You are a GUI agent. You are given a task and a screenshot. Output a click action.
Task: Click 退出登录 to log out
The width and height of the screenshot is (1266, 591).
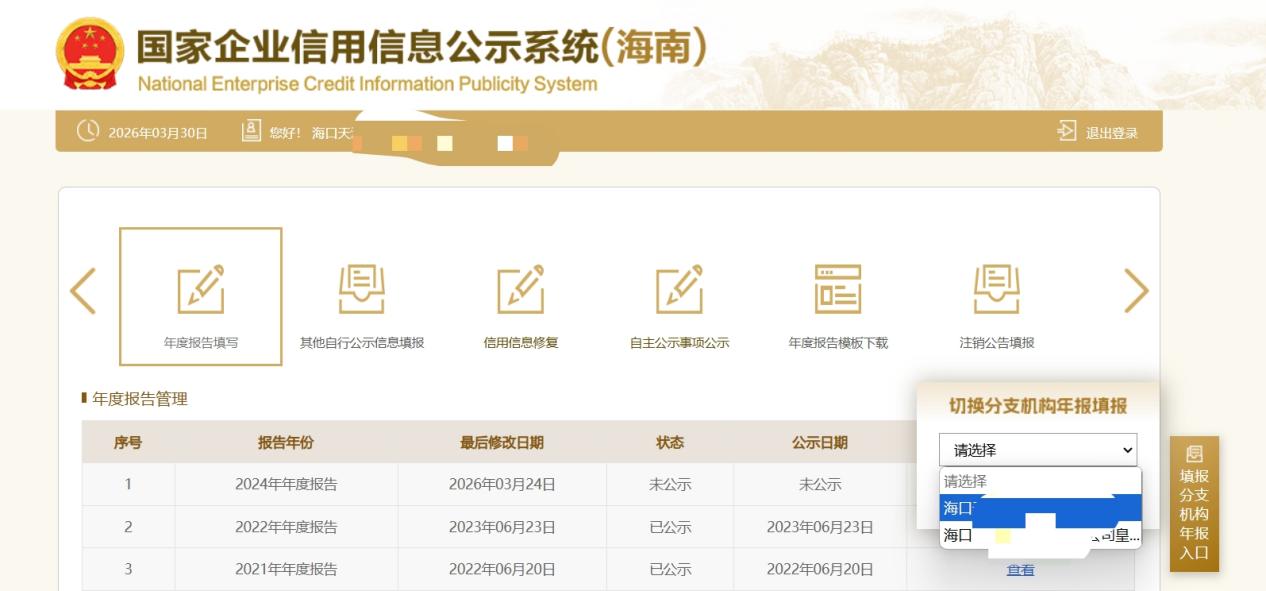tap(1111, 133)
